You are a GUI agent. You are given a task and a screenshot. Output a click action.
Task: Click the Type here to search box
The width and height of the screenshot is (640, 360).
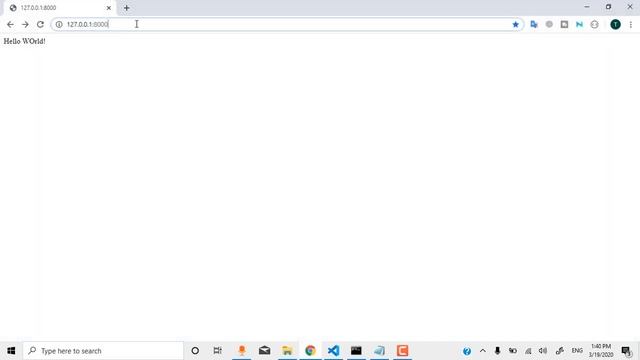103,351
